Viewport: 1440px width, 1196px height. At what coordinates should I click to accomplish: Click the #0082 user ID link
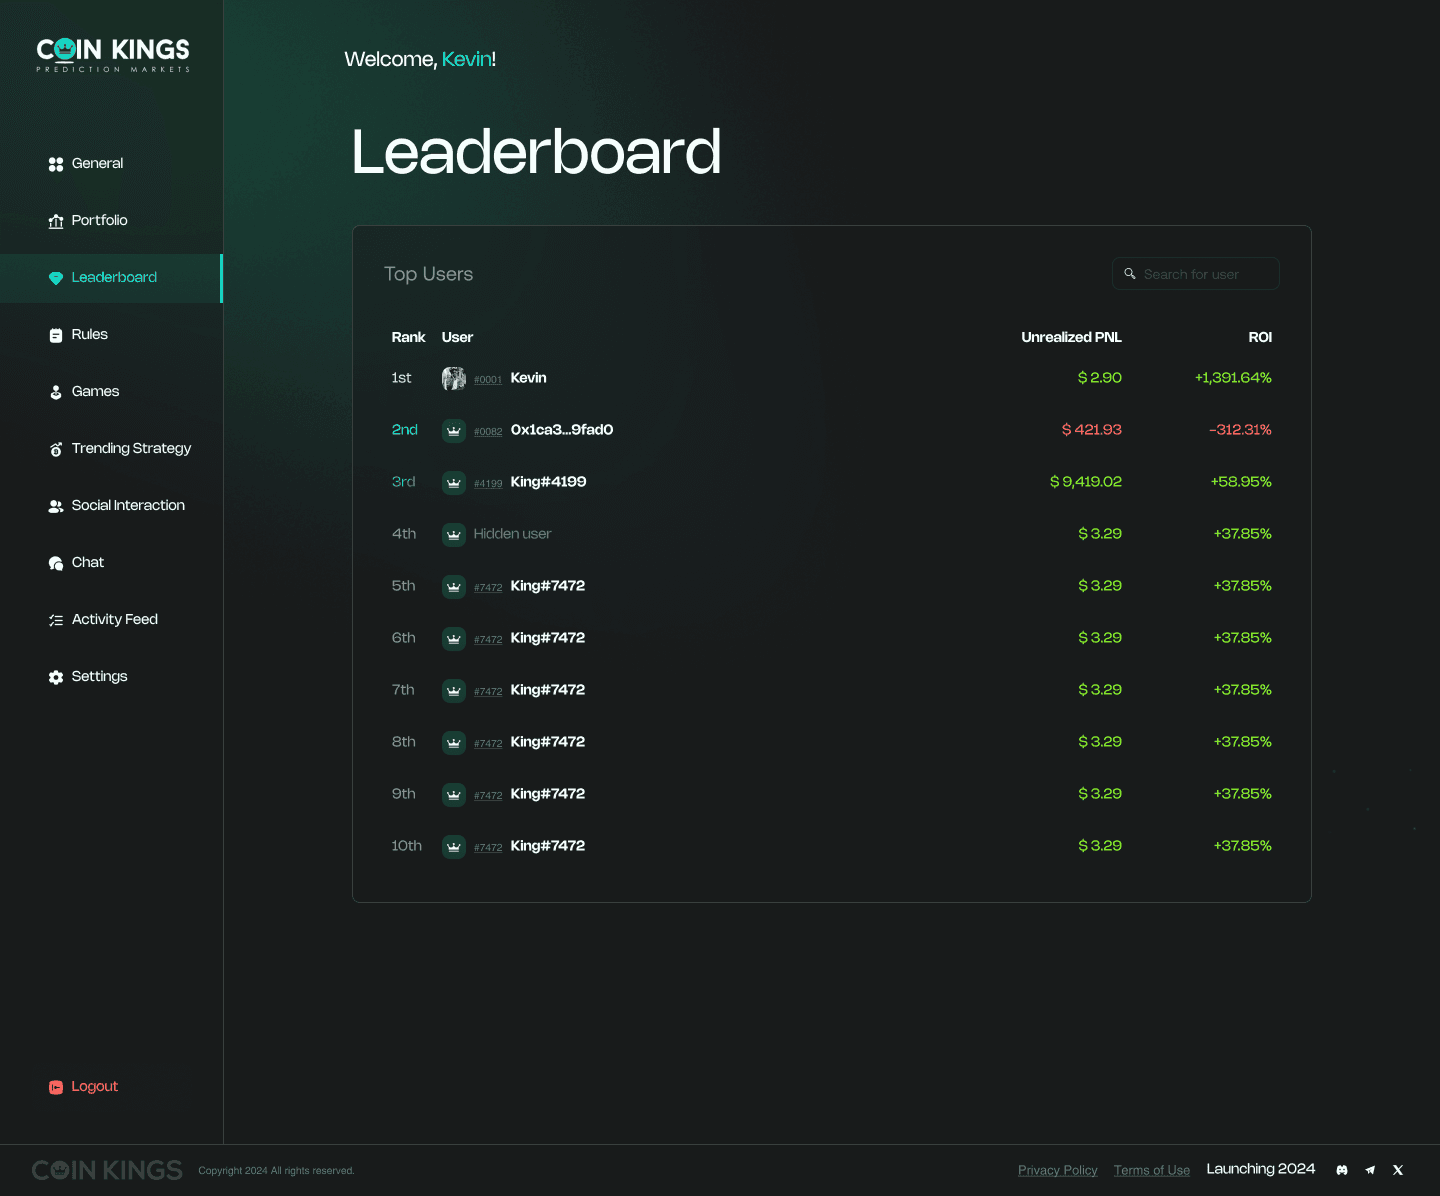(x=488, y=432)
